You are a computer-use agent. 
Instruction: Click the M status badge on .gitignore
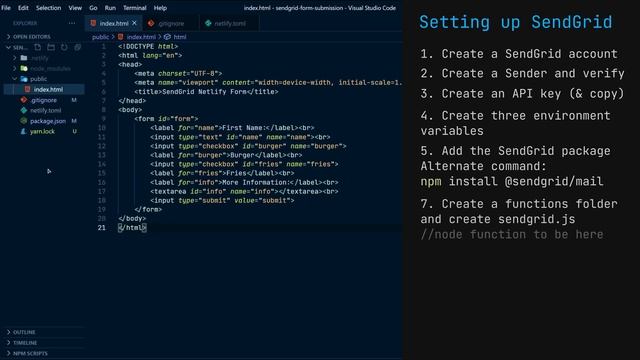74,100
